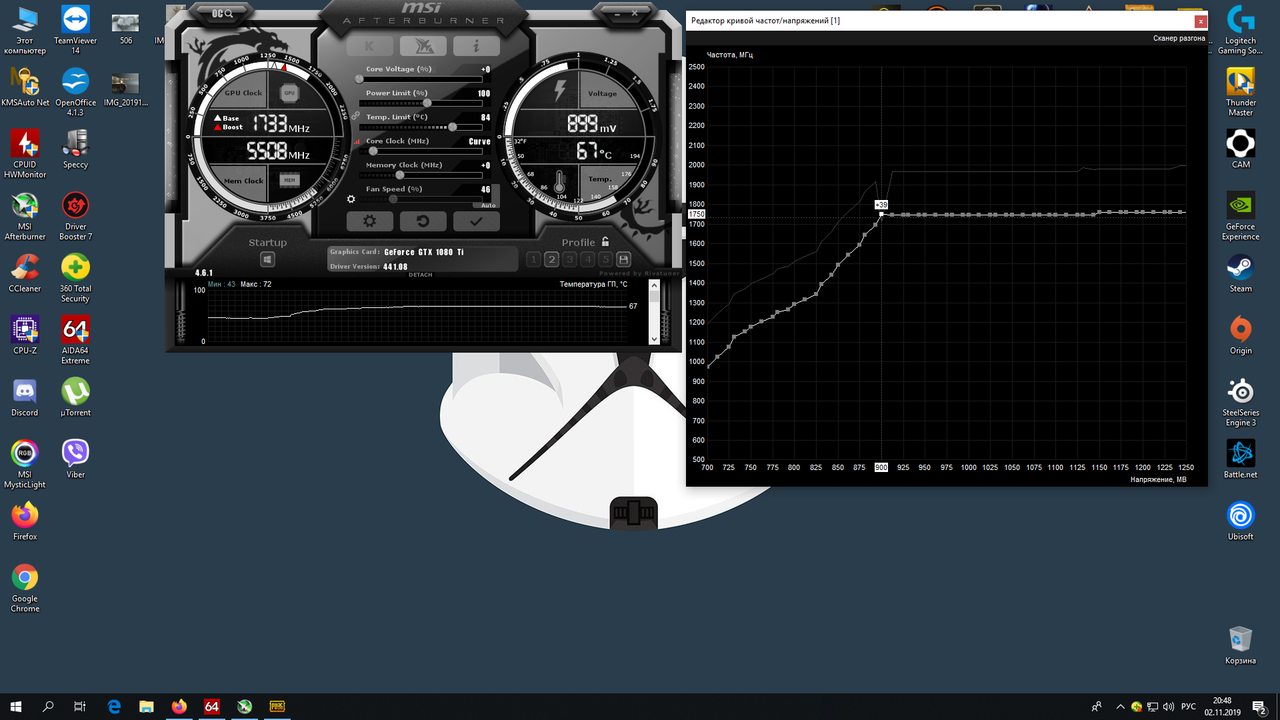Open GeForce Experience desktop shortcut

(1241, 217)
